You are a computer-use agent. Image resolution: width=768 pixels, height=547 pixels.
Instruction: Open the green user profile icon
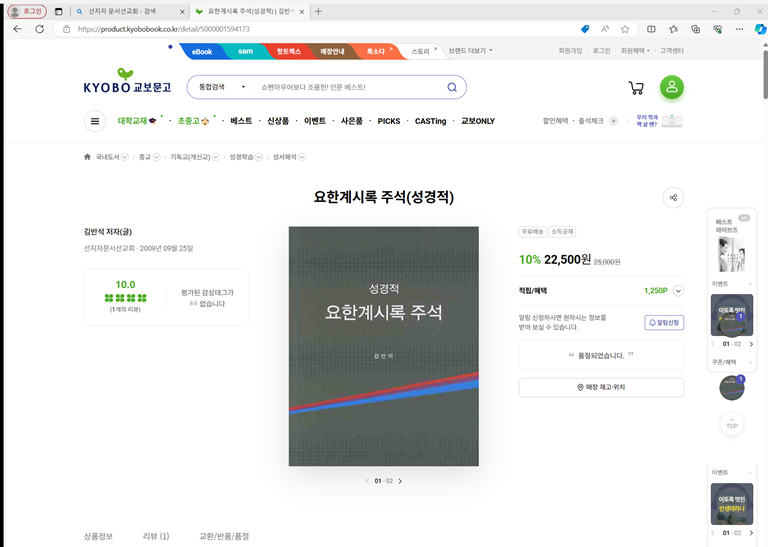click(672, 87)
